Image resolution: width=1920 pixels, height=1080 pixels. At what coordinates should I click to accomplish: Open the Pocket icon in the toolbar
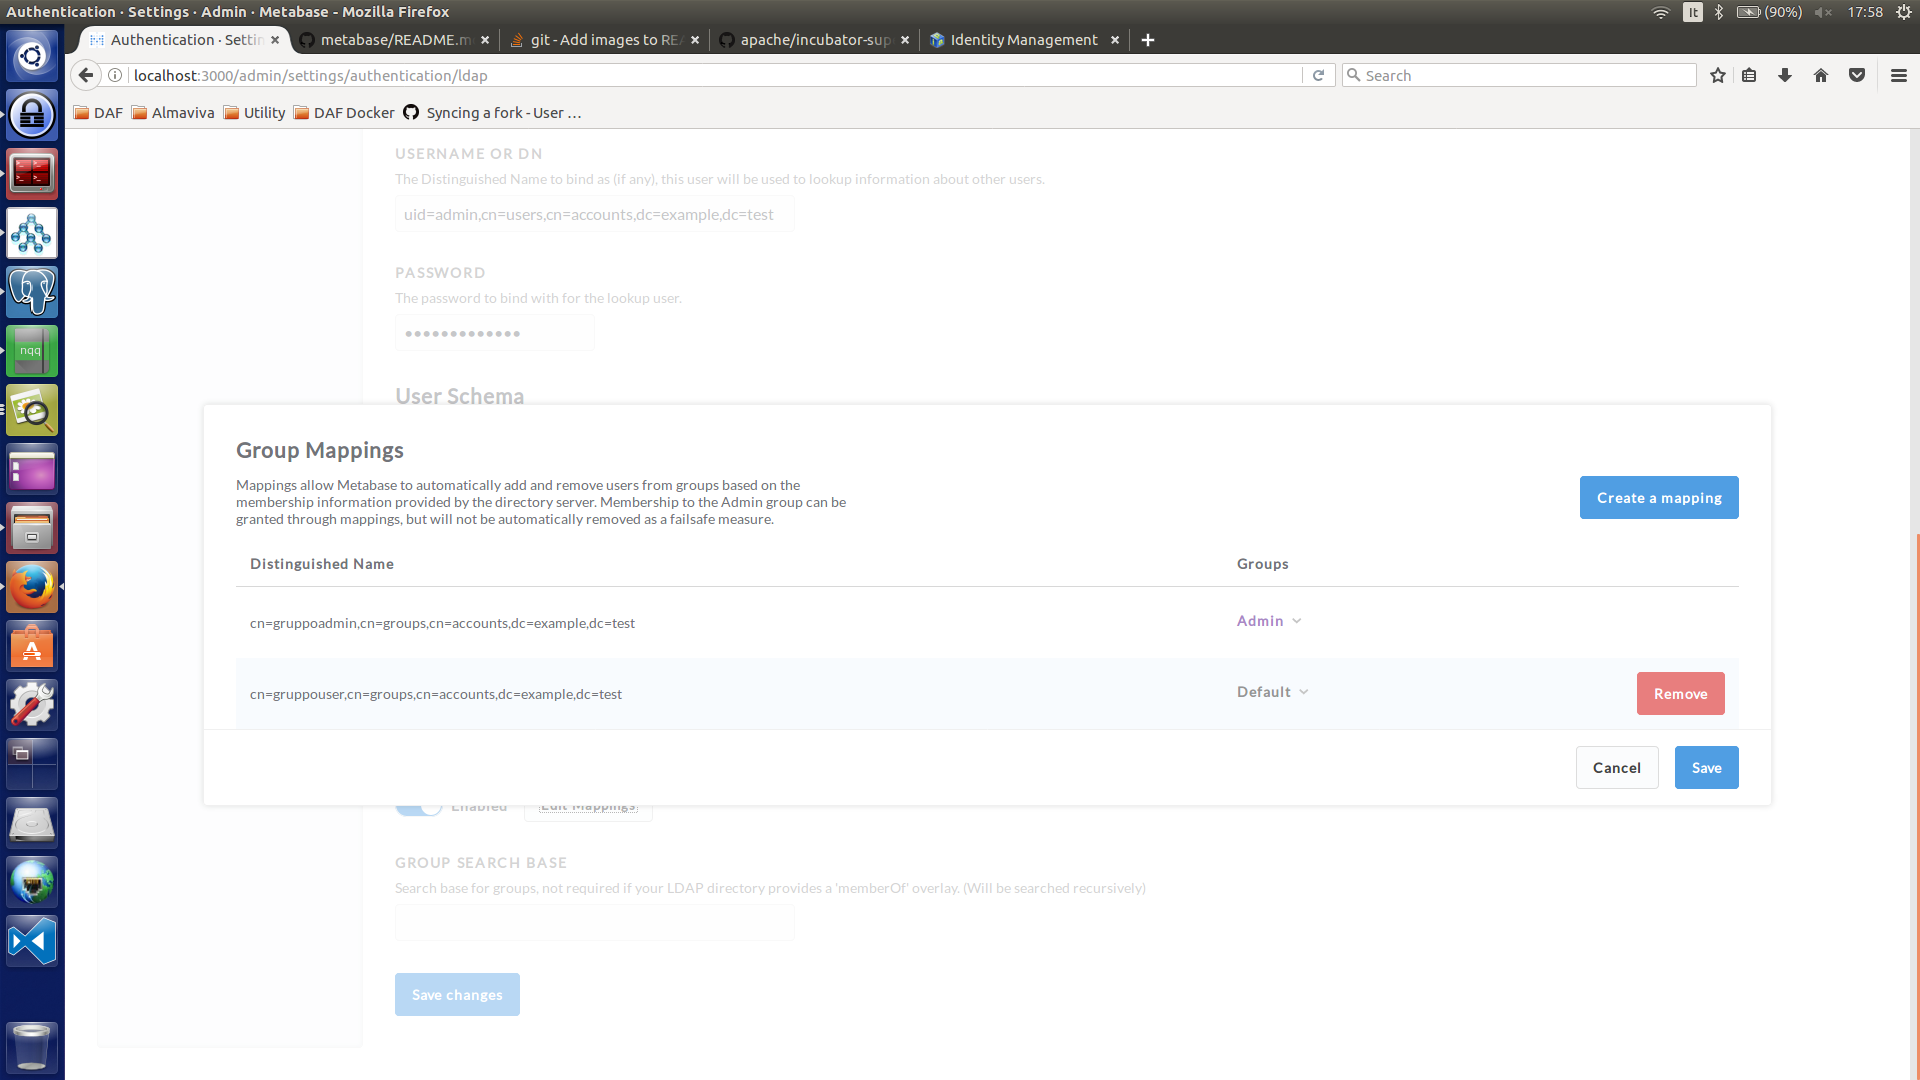tap(1857, 75)
